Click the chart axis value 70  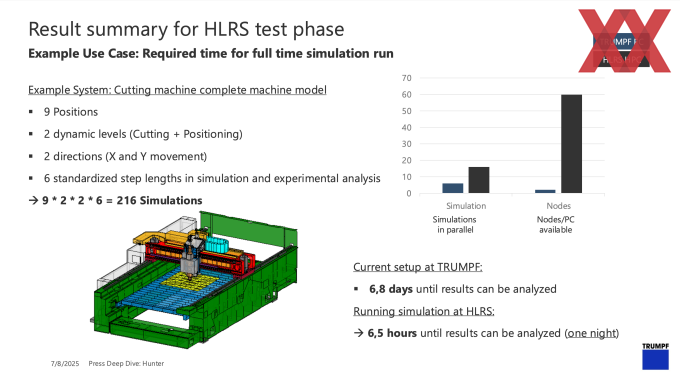point(406,78)
